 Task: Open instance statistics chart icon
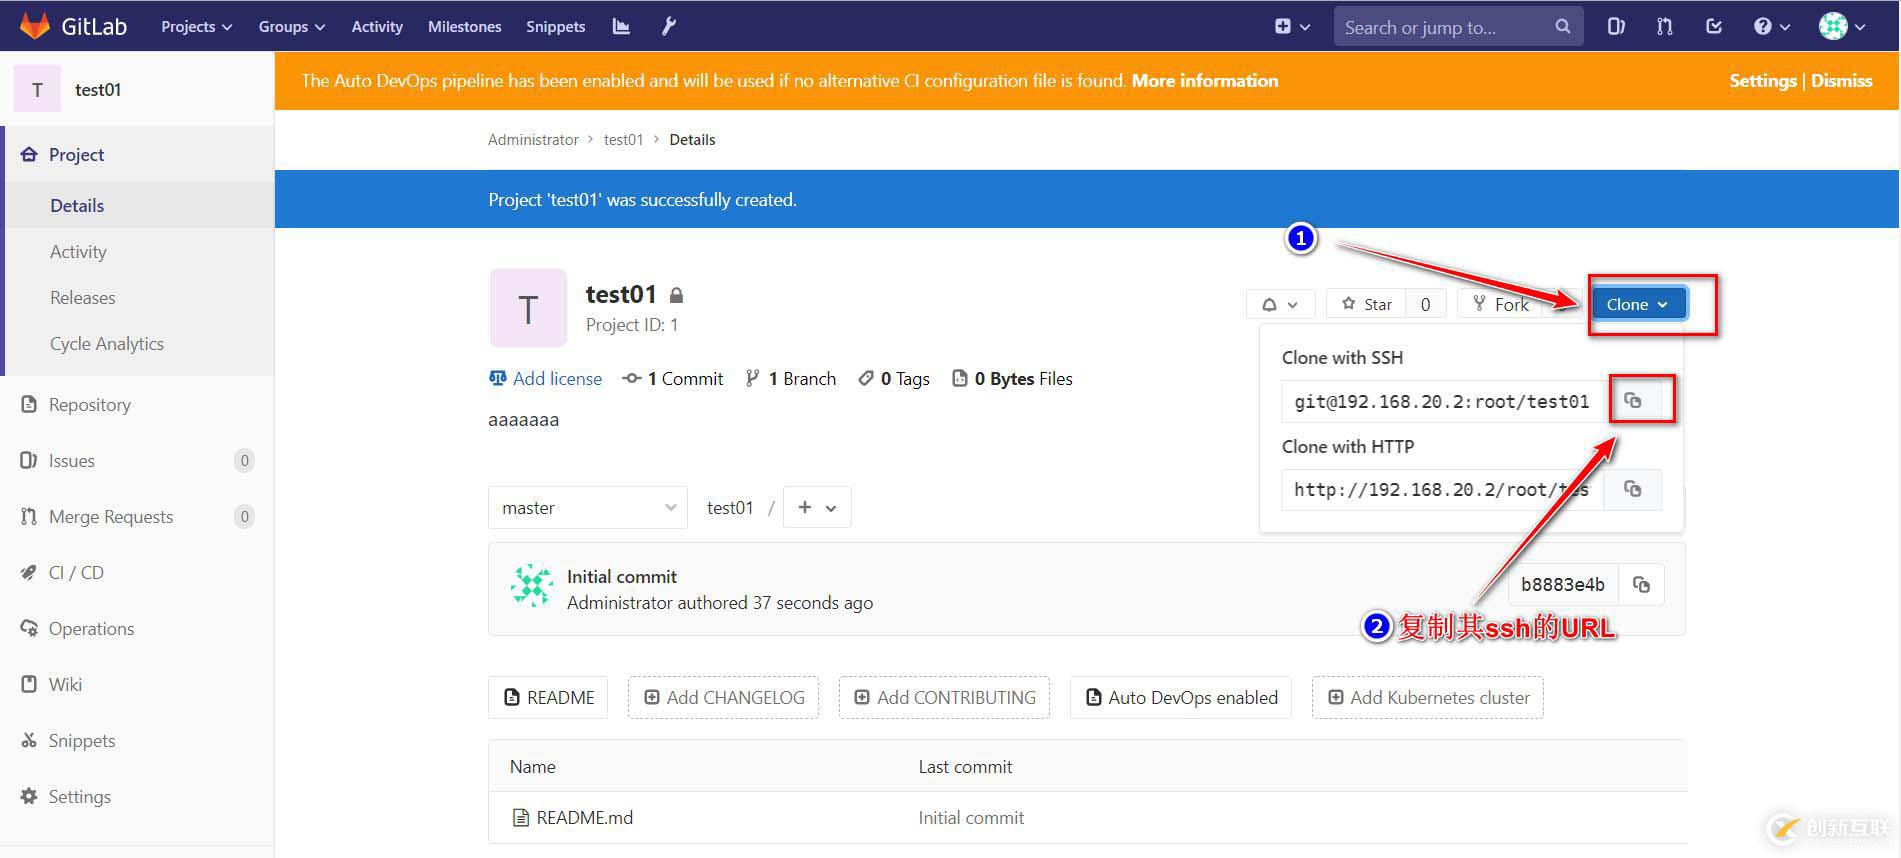coord(621,27)
